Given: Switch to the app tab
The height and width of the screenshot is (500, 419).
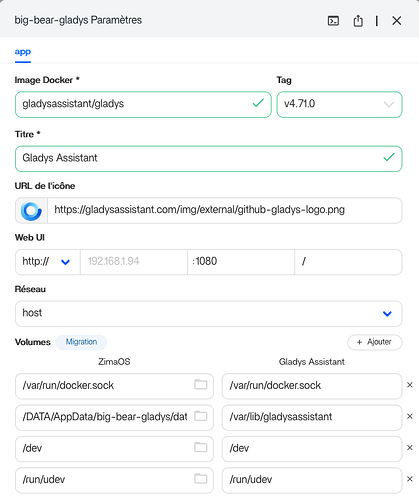Looking at the screenshot, I should [x=23, y=52].
